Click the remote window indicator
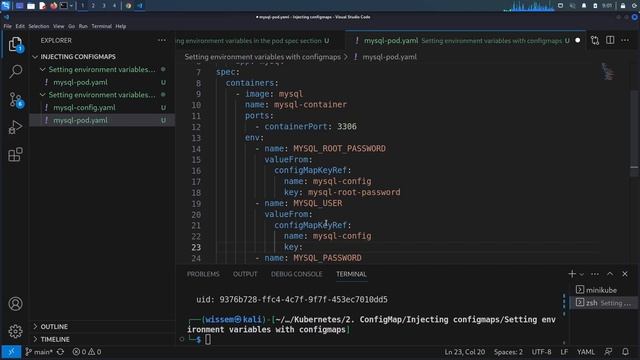 pos(11,352)
